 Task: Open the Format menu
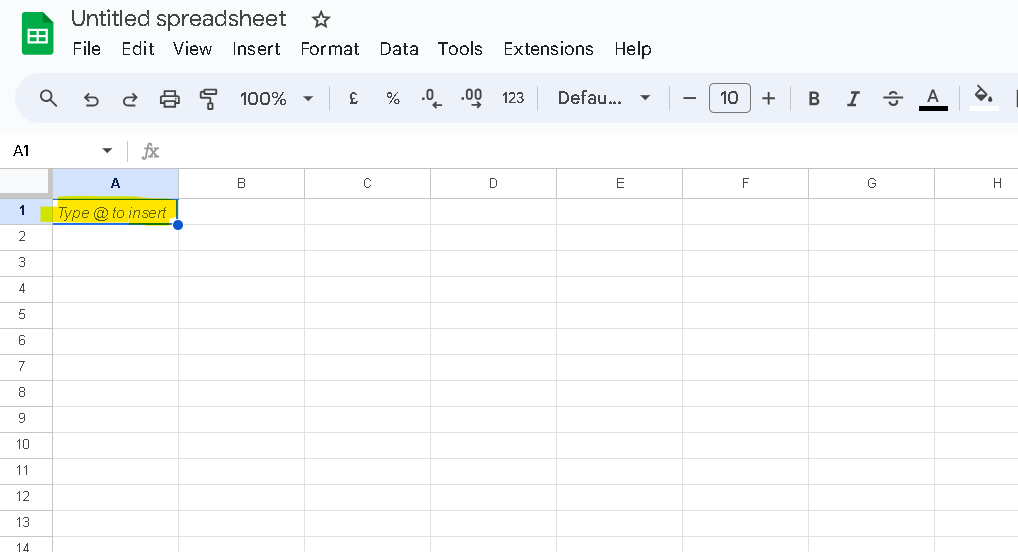pos(330,49)
